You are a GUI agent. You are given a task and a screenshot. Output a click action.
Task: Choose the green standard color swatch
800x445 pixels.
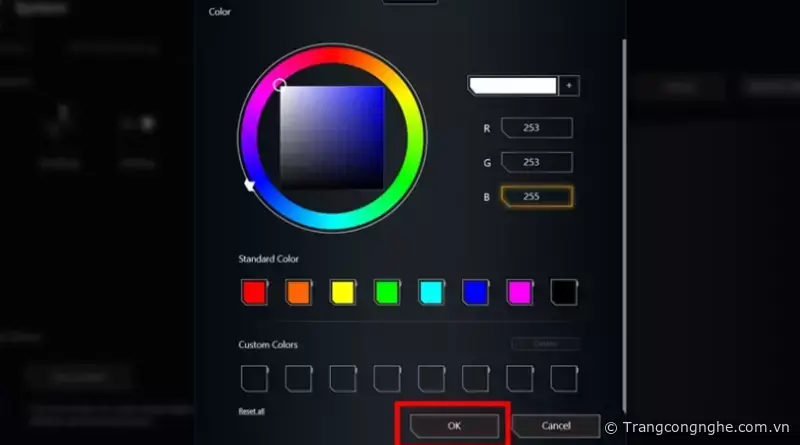pos(387,292)
